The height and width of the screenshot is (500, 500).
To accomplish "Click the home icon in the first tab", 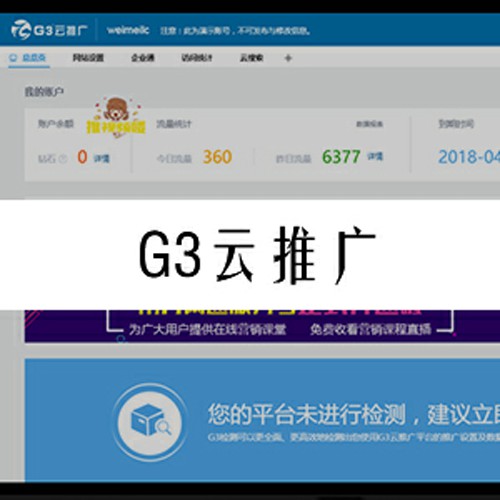I will click(13, 58).
